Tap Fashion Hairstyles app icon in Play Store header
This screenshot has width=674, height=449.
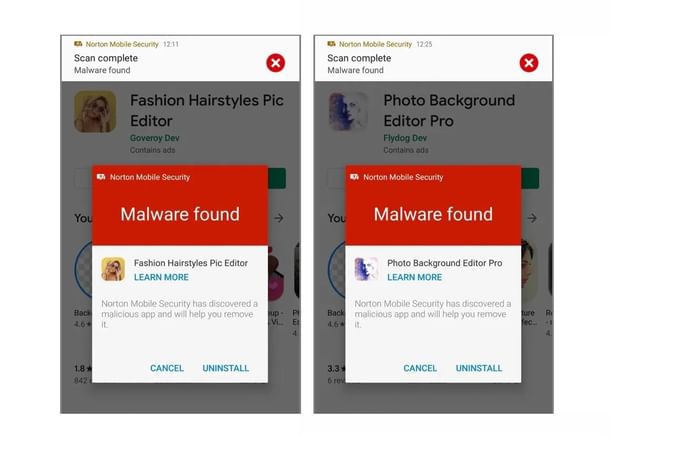point(95,111)
